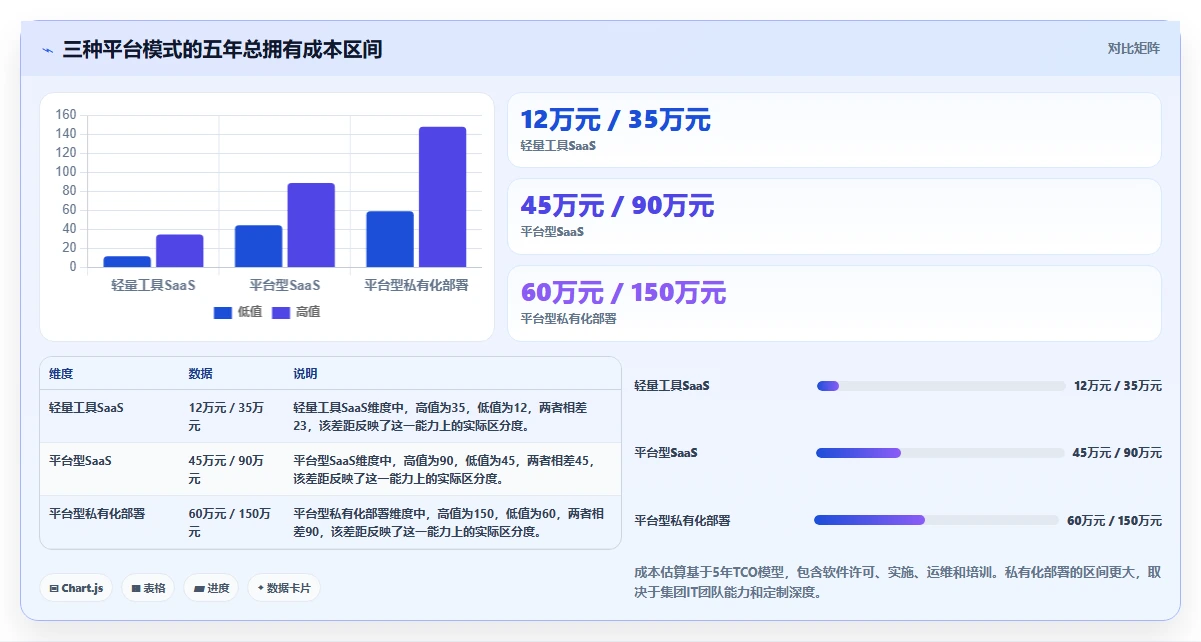The image size is (1201, 642).
Task: Click the 60万元 / 150万元 value beside the progress bar
Action: point(1114,521)
